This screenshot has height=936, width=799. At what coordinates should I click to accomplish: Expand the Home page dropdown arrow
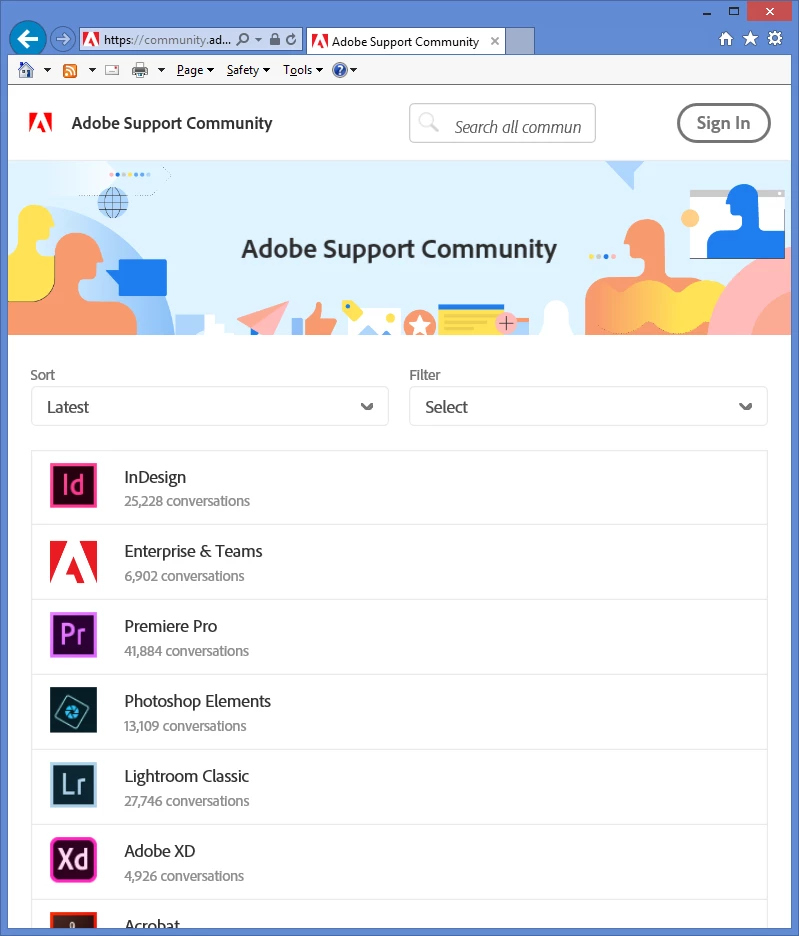tap(47, 70)
